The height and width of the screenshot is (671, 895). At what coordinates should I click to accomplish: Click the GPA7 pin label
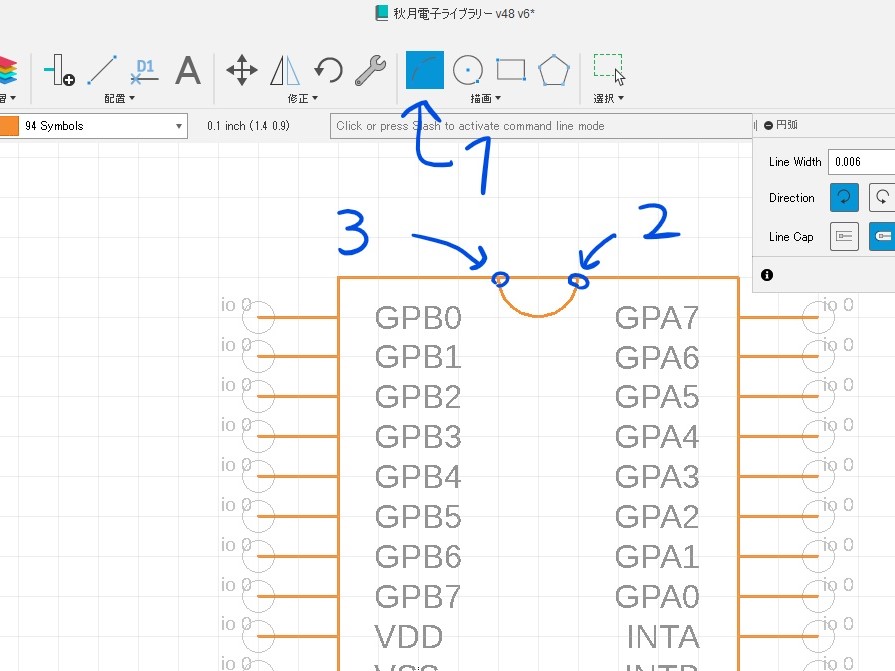tap(656, 317)
